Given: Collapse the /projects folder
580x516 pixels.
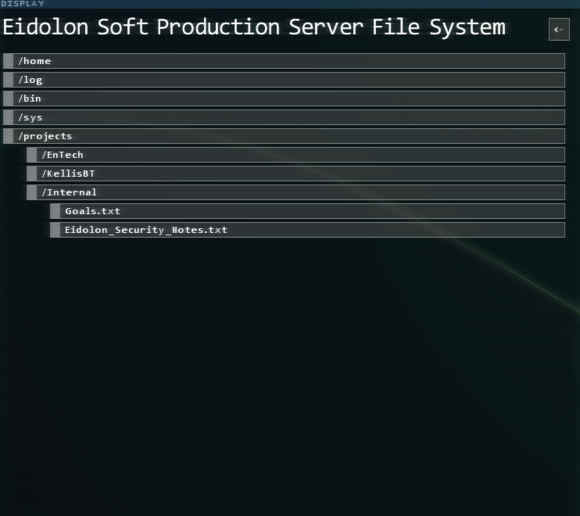Looking at the screenshot, I should (284, 136).
